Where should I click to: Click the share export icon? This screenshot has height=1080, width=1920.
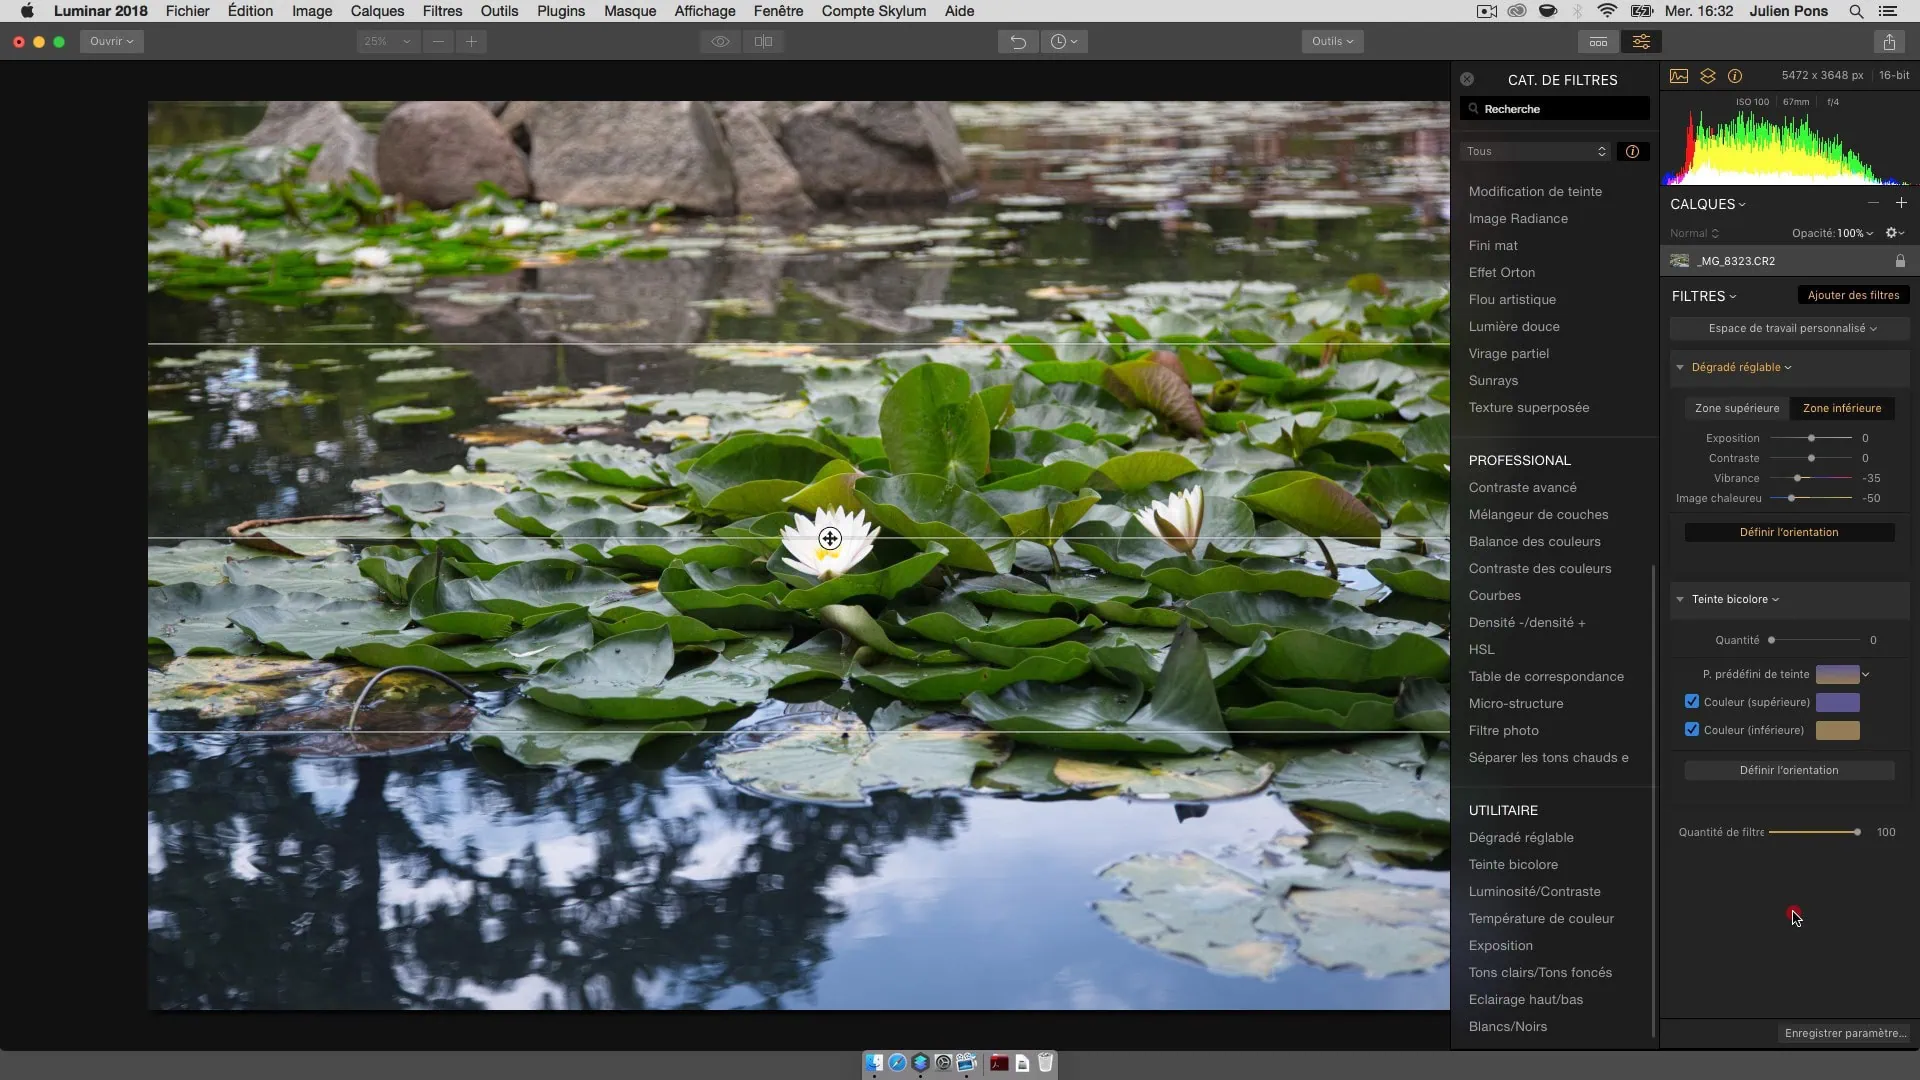click(1888, 41)
